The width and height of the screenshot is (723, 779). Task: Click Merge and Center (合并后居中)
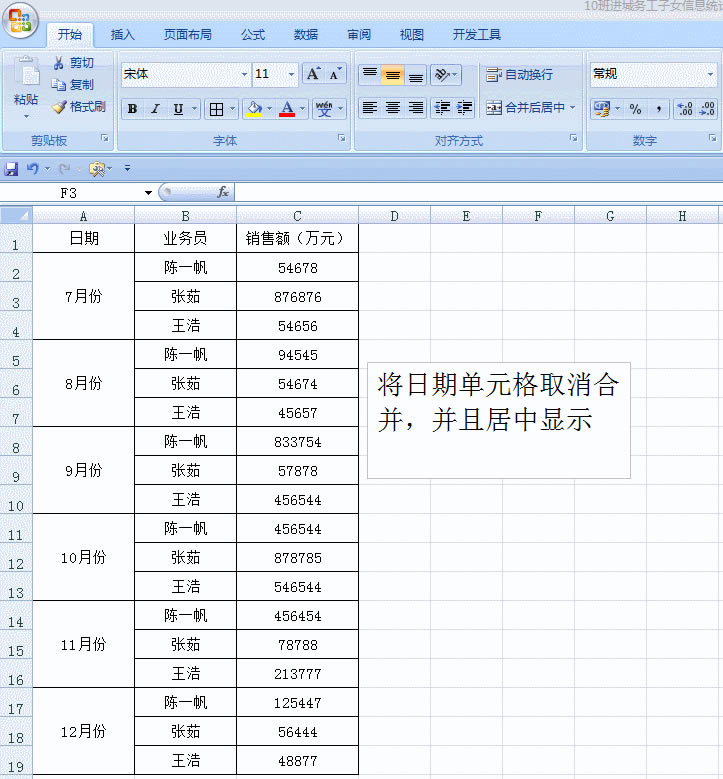[525, 108]
